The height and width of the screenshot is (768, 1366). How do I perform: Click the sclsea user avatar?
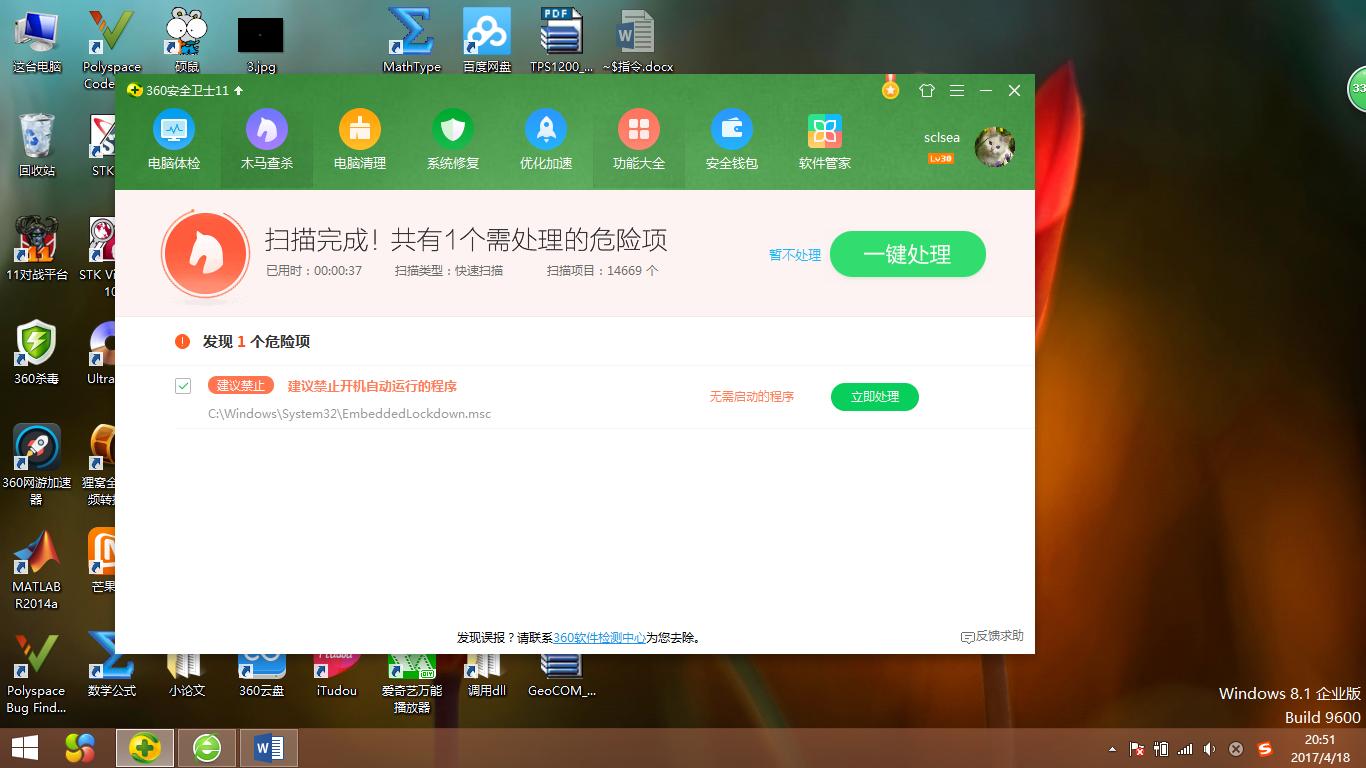click(x=995, y=145)
